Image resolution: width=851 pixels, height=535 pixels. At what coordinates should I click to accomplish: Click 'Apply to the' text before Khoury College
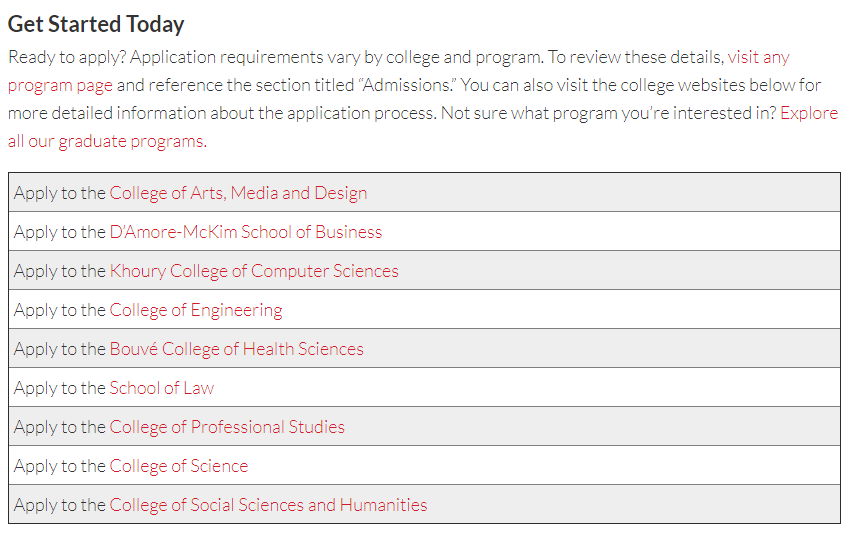coord(60,271)
